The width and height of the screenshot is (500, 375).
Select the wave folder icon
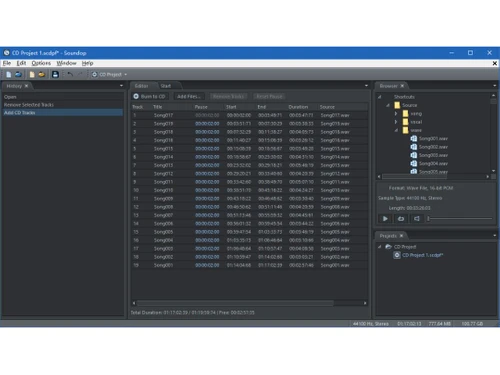pyautogui.click(x=405, y=130)
